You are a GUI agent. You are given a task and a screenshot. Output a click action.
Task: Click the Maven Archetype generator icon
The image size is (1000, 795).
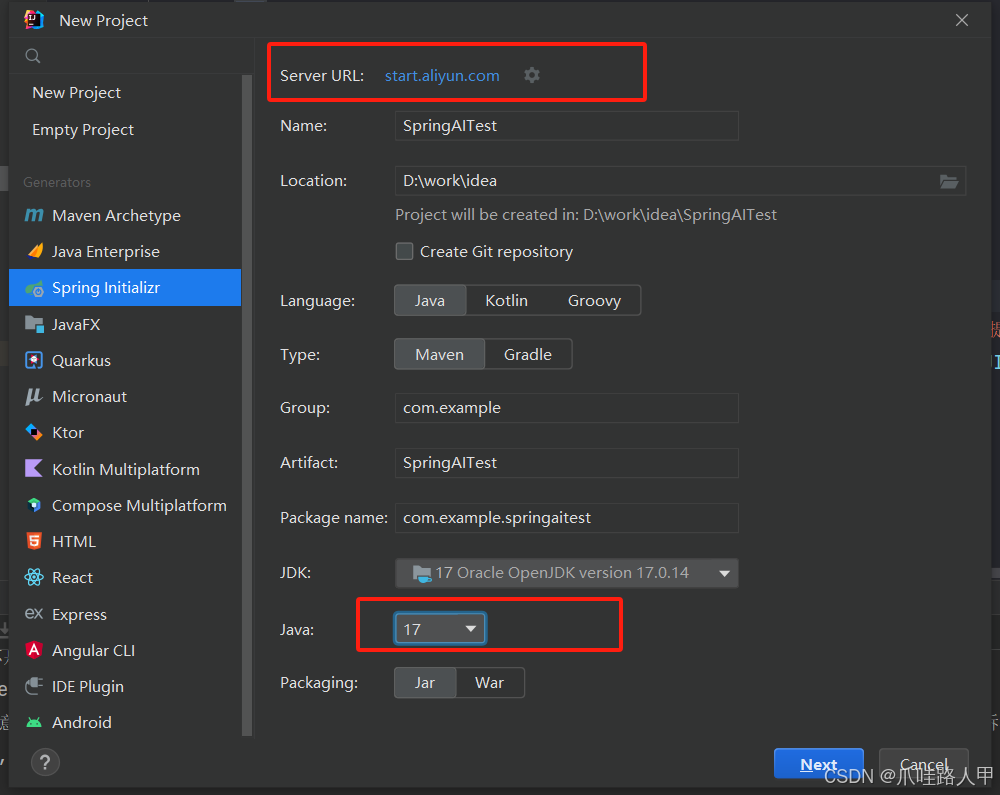click(x=34, y=215)
